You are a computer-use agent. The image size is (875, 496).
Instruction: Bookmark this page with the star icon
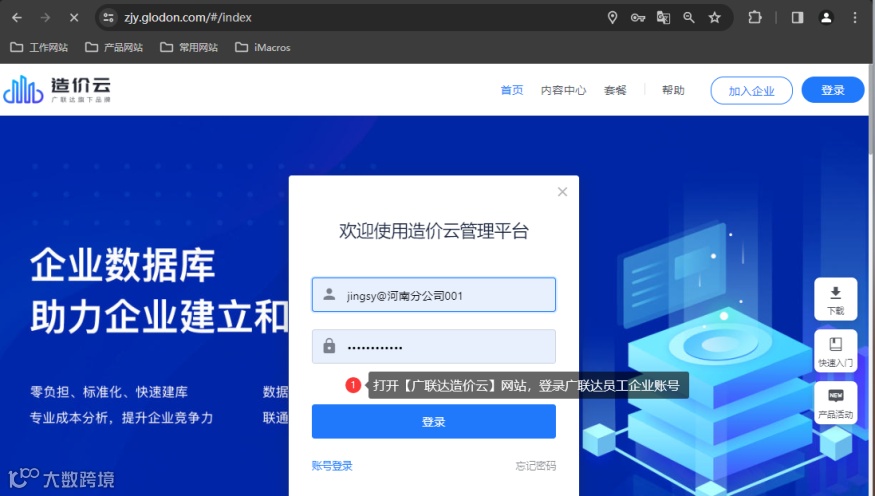[x=714, y=18]
